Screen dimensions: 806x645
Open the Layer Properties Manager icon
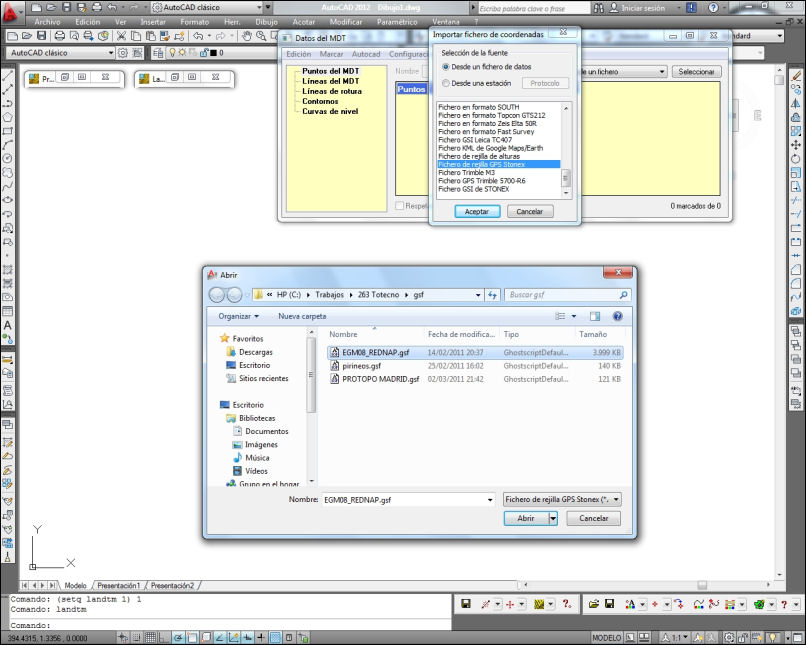coord(158,53)
